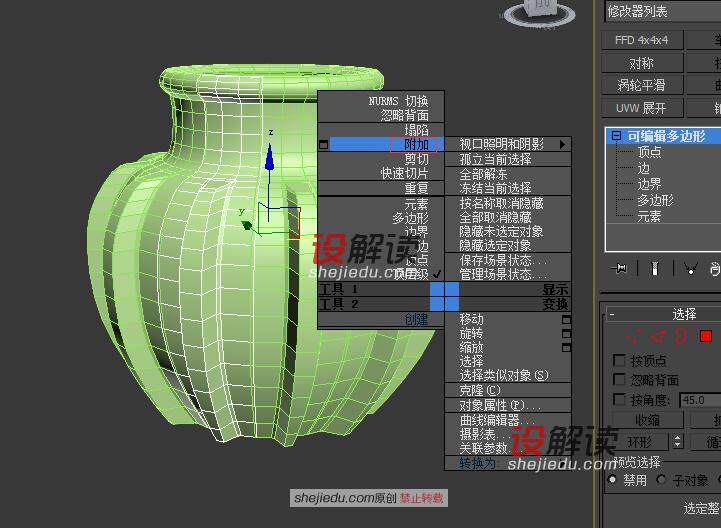Collapse the 可编辑多边形 tree node
This screenshot has width=721, height=528.
[x=616, y=136]
